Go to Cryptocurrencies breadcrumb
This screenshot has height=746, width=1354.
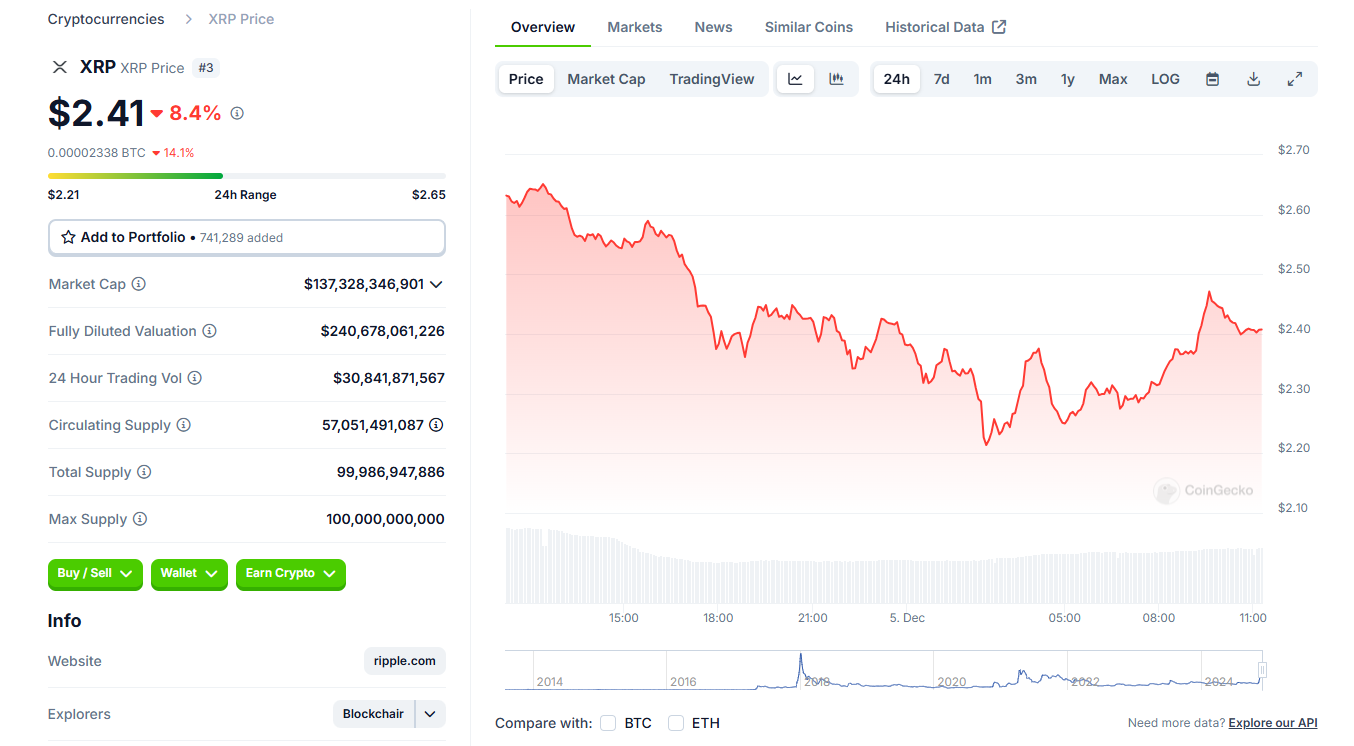point(106,19)
